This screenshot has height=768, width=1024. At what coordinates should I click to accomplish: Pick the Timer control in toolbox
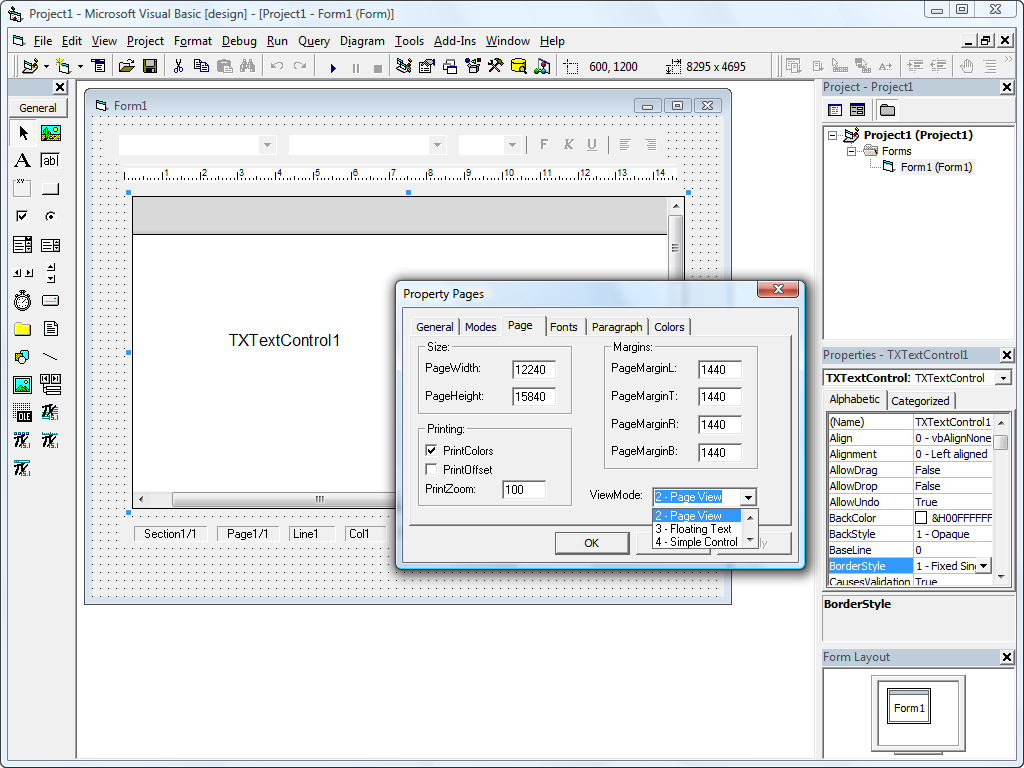(x=22, y=300)
